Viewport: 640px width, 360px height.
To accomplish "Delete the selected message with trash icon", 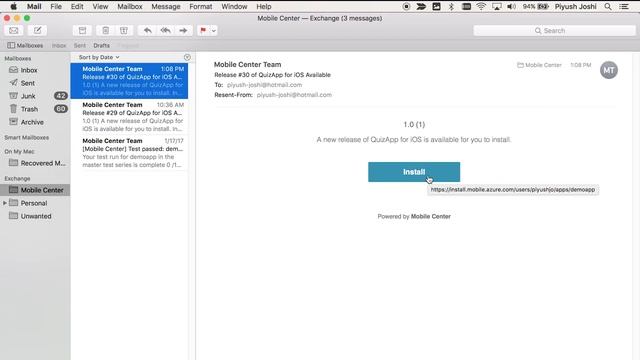I will pyautogui.click(x=106, y=31).
